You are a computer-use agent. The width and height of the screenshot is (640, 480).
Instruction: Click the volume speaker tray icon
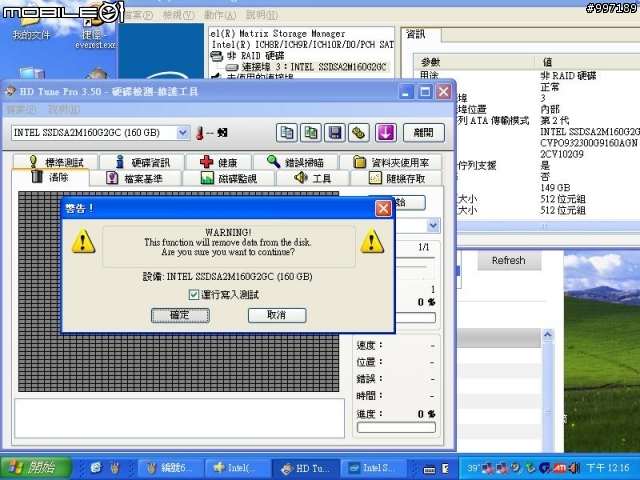575,468
